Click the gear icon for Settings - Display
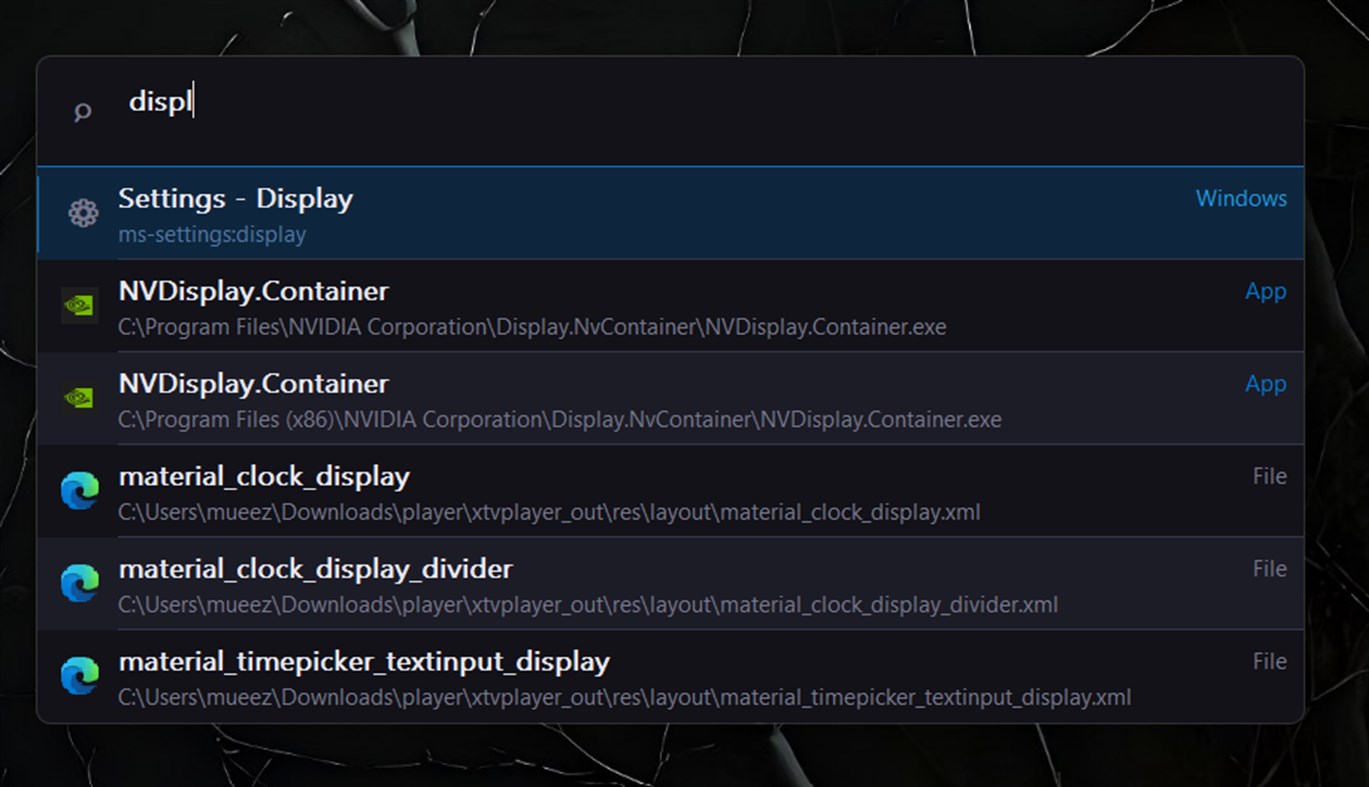1369x787 pixels. coord(82,213)
